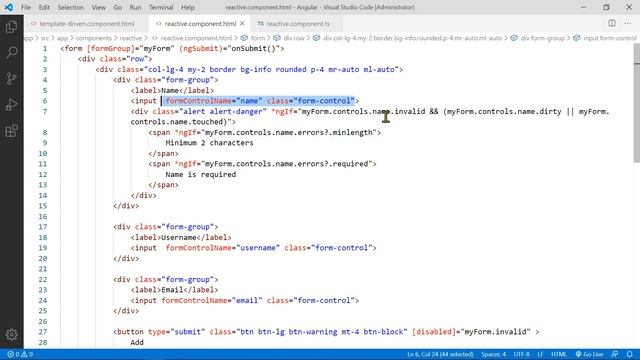Switch to reactive.component.ts tab
Viewport: 640px width, 360px height.
tap(298, 24)
